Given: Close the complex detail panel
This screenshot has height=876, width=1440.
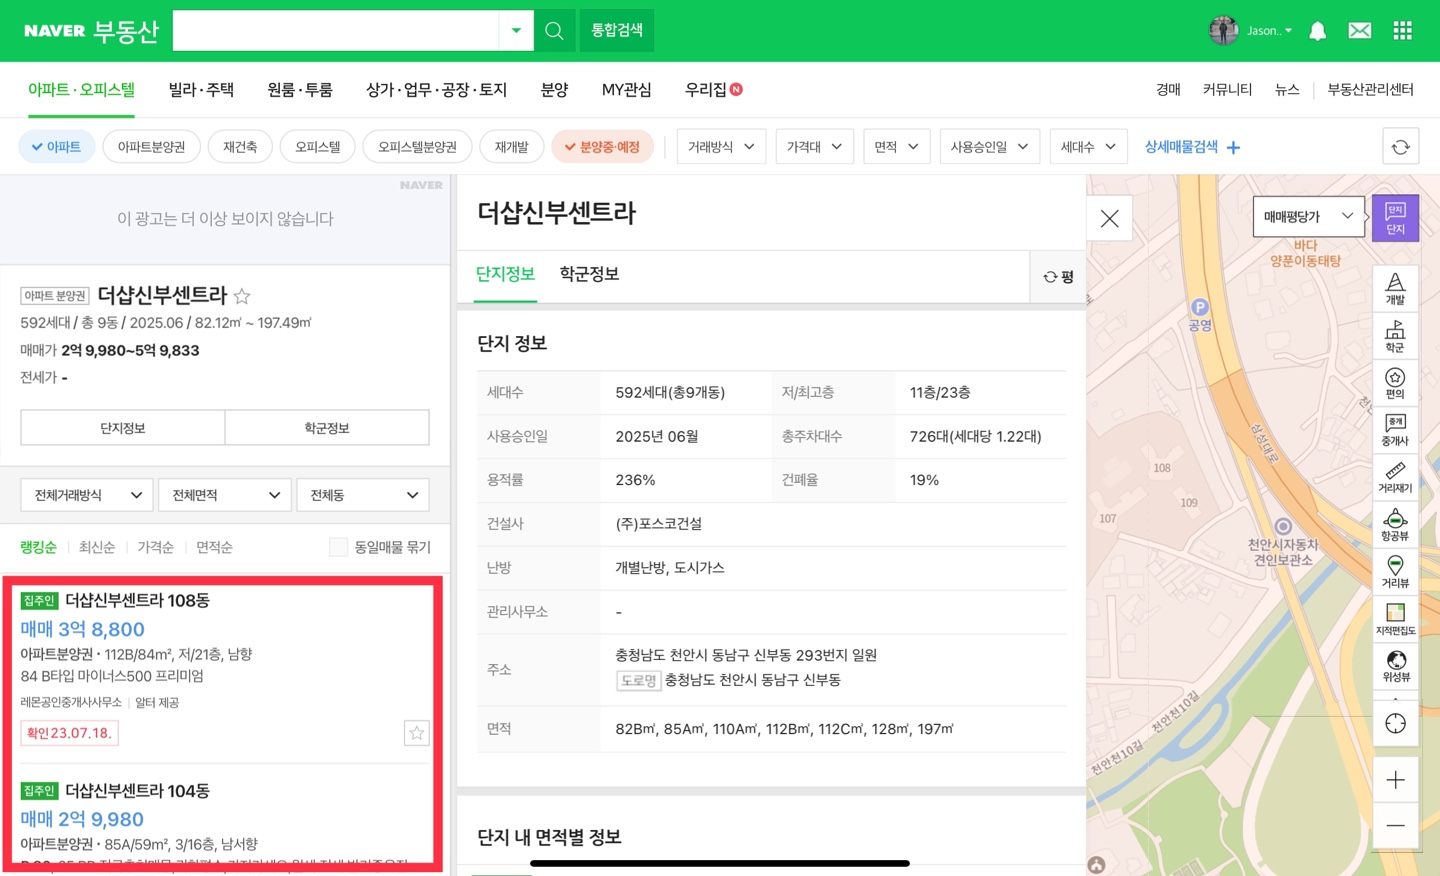Looking at the screenshot, I should (1110, 219).
